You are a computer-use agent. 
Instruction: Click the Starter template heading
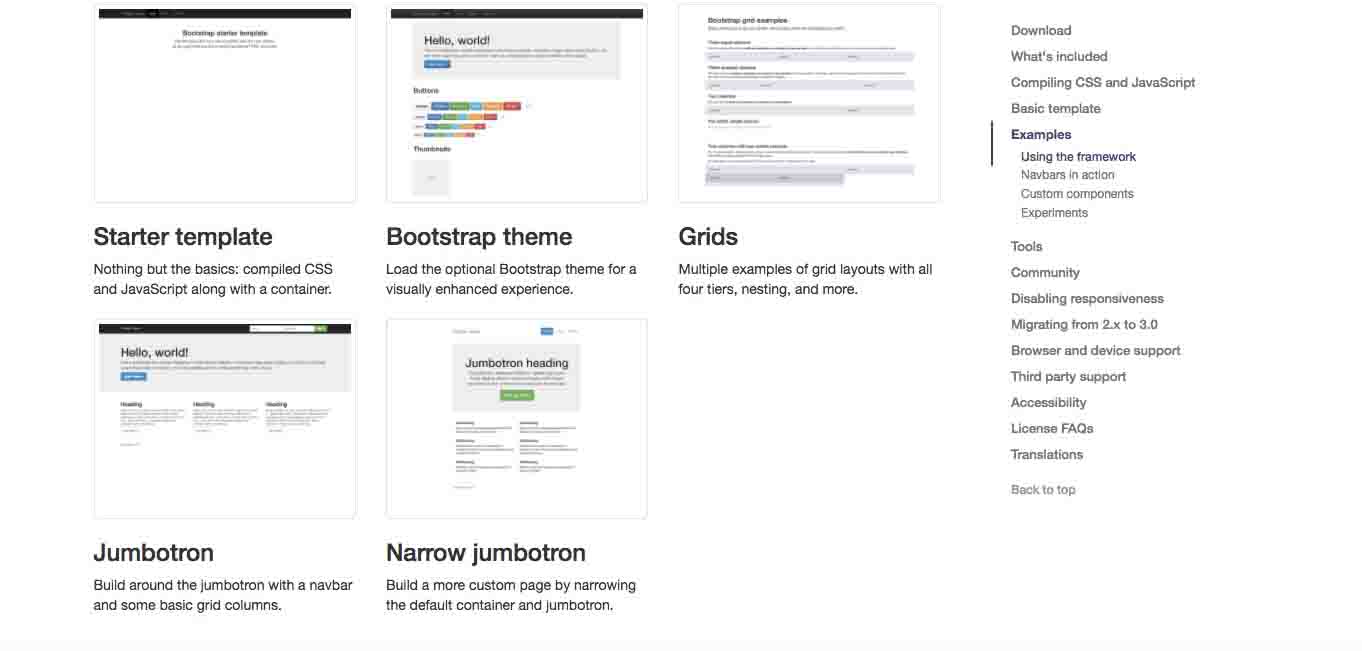coord(183,237)
